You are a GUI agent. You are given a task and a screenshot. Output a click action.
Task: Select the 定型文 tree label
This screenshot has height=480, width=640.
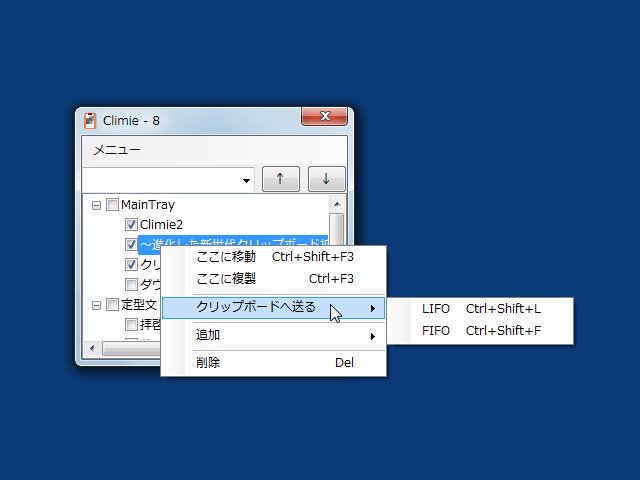138,304
